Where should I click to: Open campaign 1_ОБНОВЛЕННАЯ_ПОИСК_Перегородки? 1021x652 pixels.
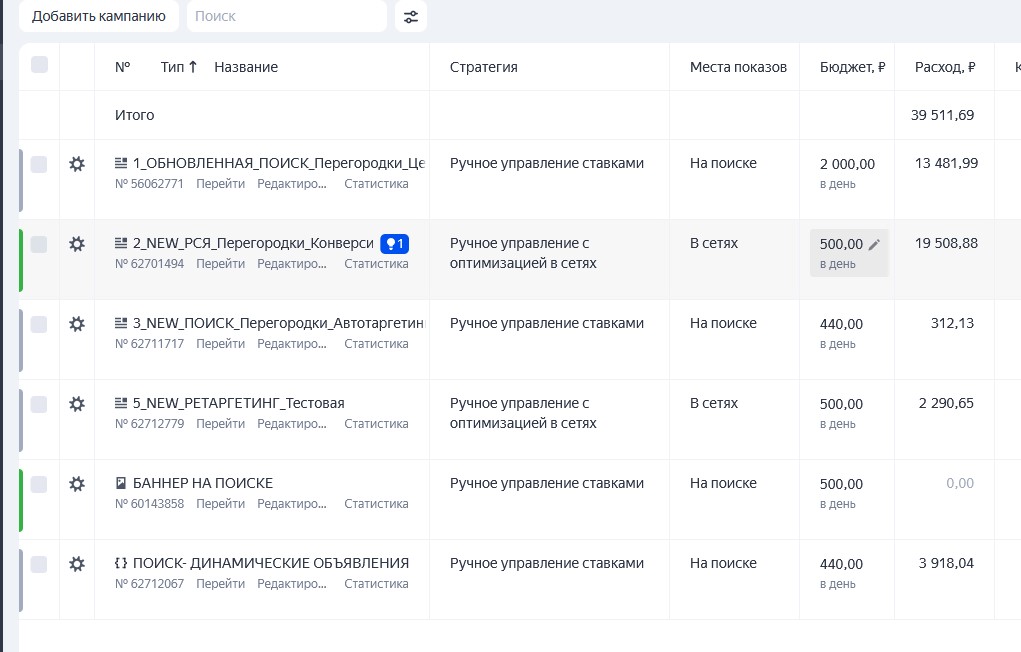coord(279,163)
